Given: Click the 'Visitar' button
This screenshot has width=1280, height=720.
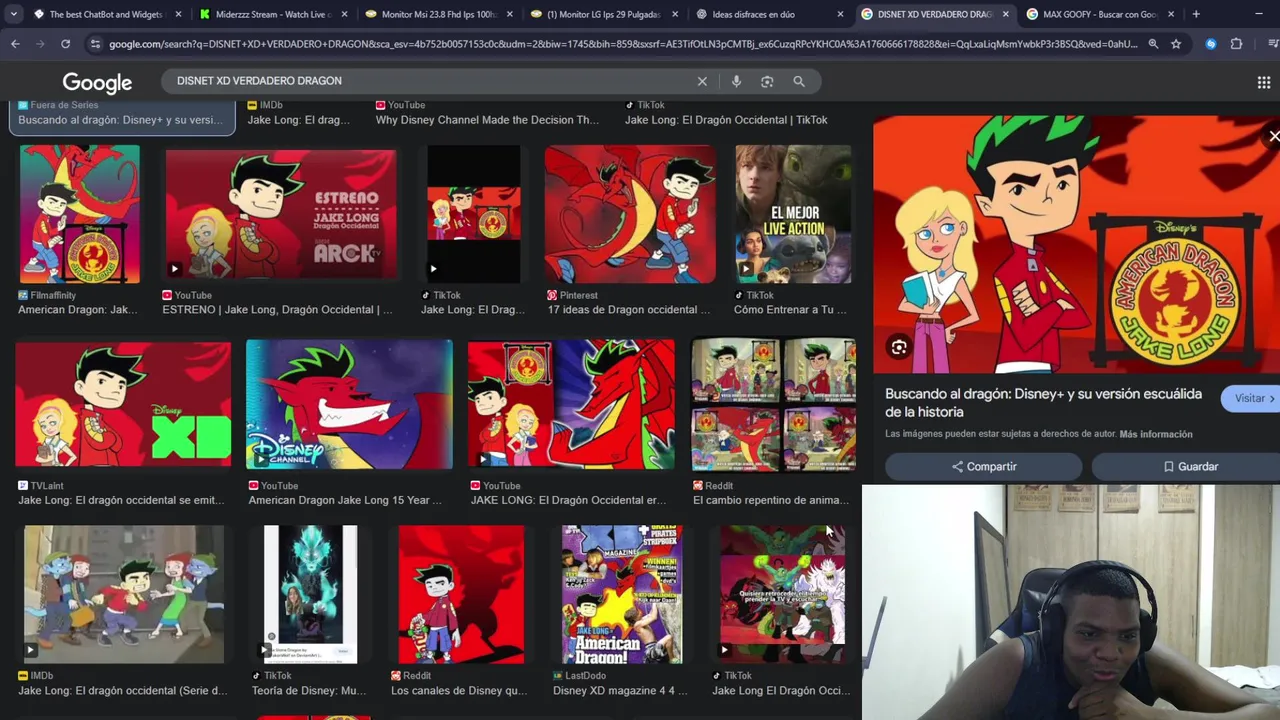Looking at the screenshot, I should point(1252,398).
